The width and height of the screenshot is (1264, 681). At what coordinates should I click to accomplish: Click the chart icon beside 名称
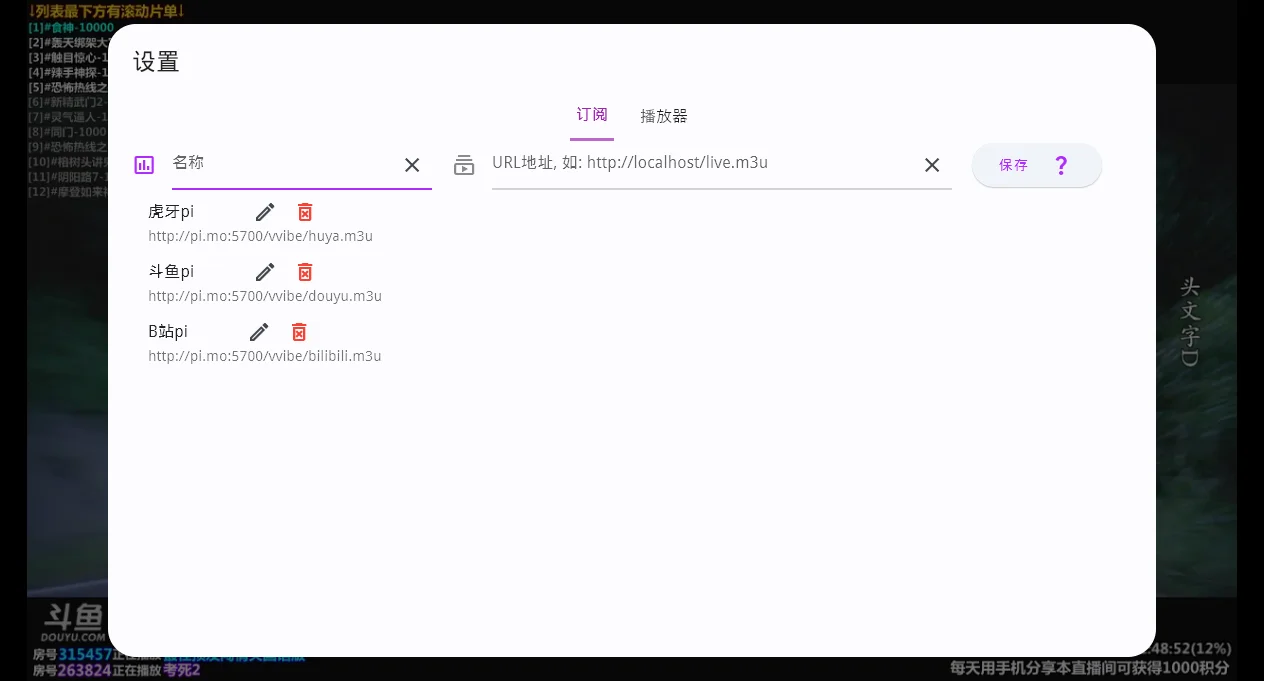(x=144, y=165)
